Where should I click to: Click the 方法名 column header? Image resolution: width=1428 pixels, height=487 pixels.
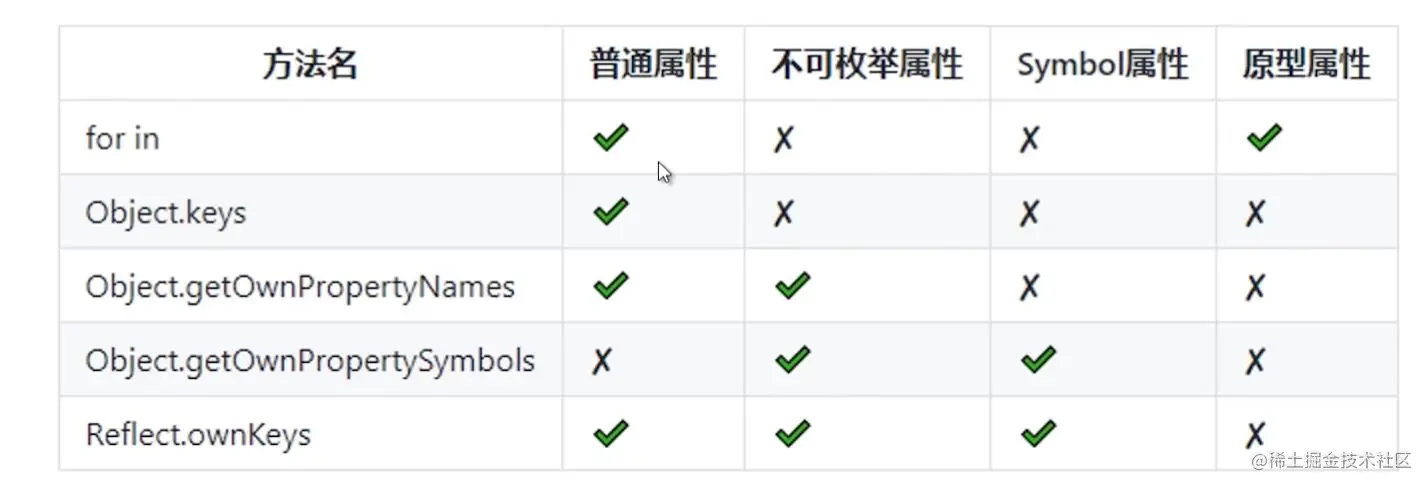click(310, 65)
